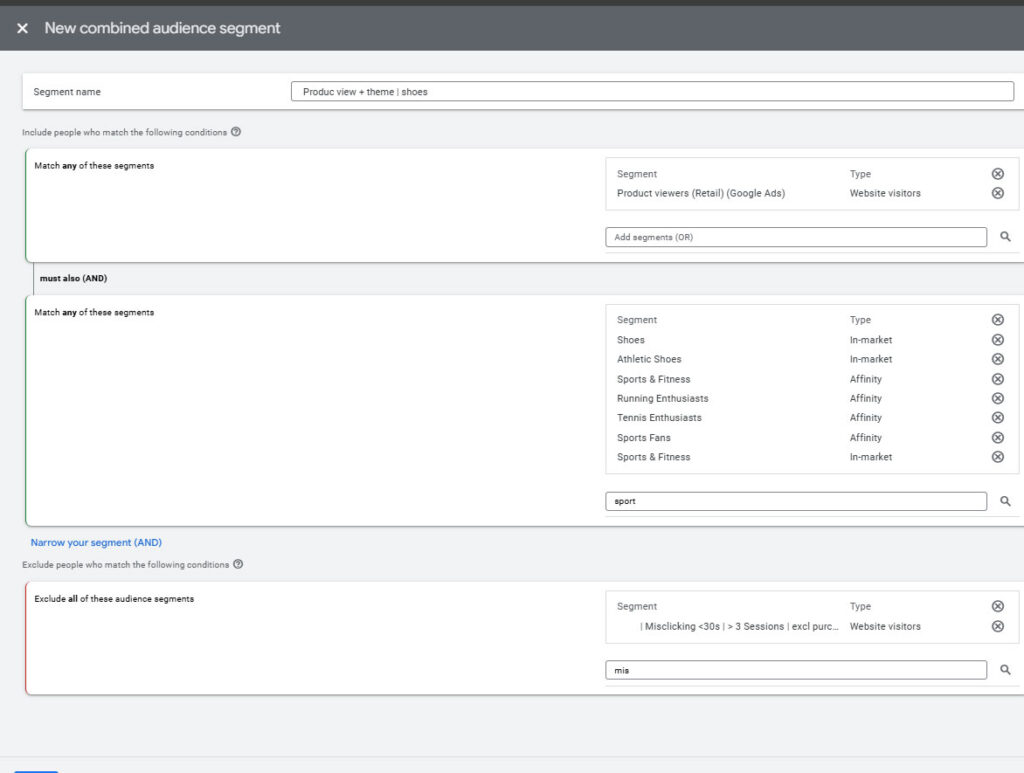Remove the Shoes in-market segment
The width and height of the screenshot is (1024, 773).
pos(997,340)
